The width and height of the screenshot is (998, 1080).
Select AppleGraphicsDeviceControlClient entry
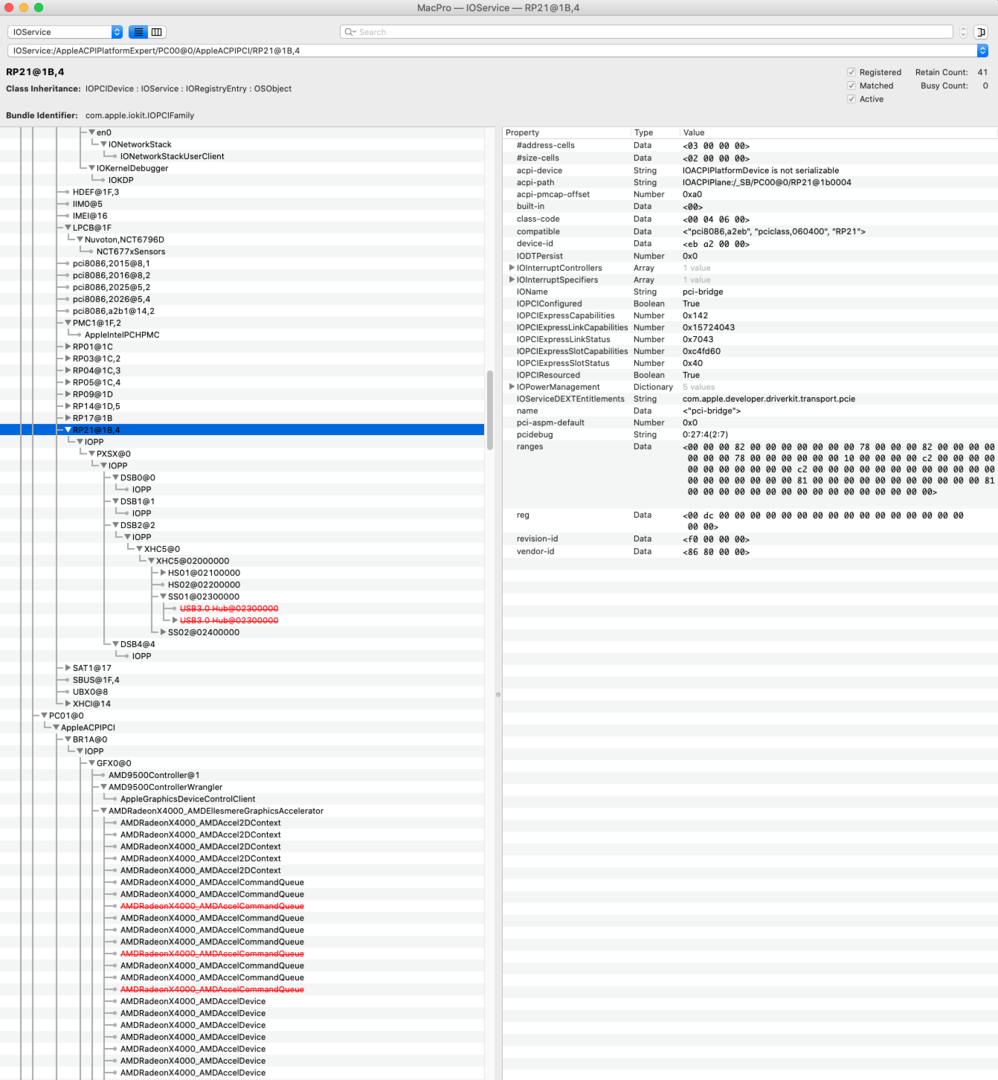click(x=188, y=799)
